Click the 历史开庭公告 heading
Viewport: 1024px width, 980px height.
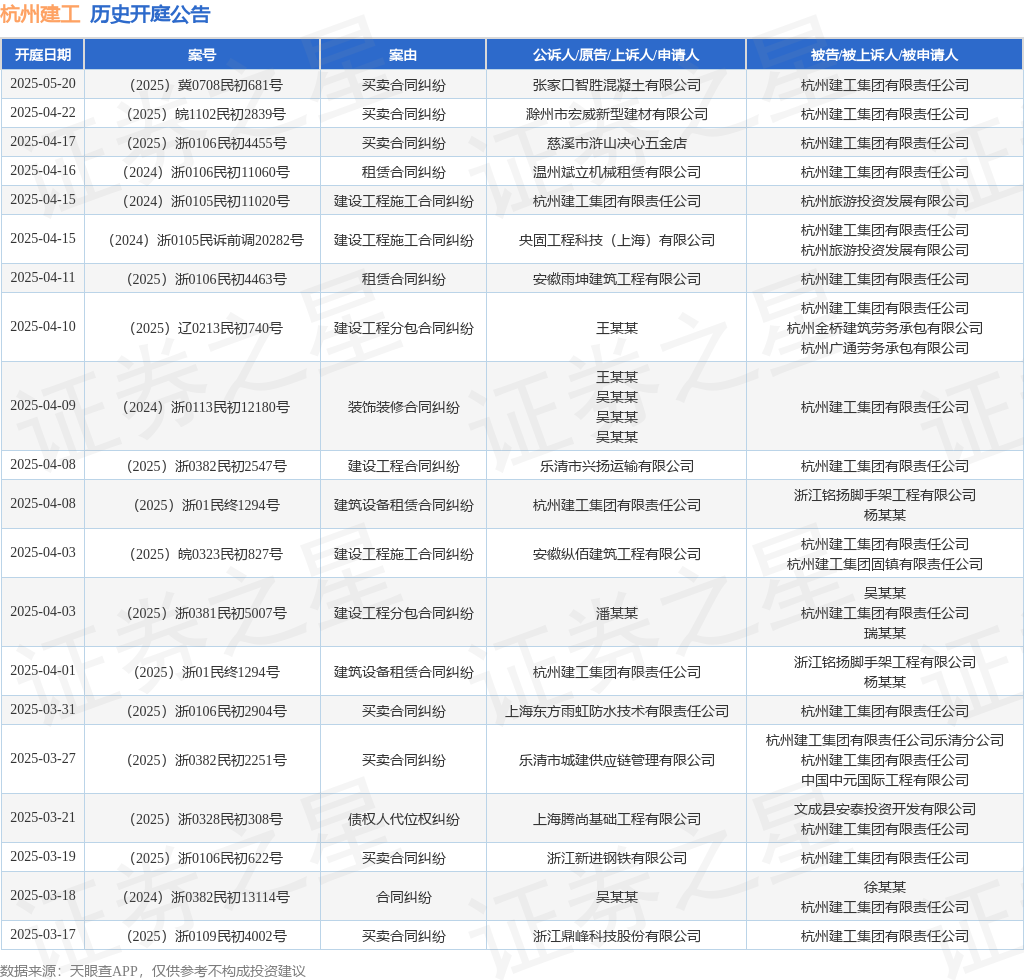click(150, 14)
